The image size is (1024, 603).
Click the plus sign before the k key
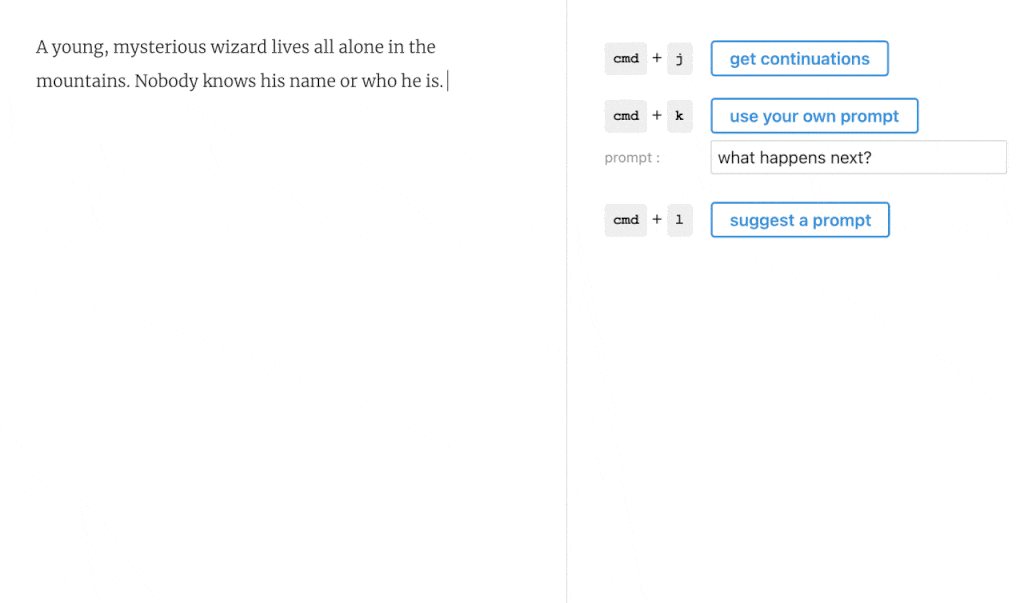[x=657, y=116]
